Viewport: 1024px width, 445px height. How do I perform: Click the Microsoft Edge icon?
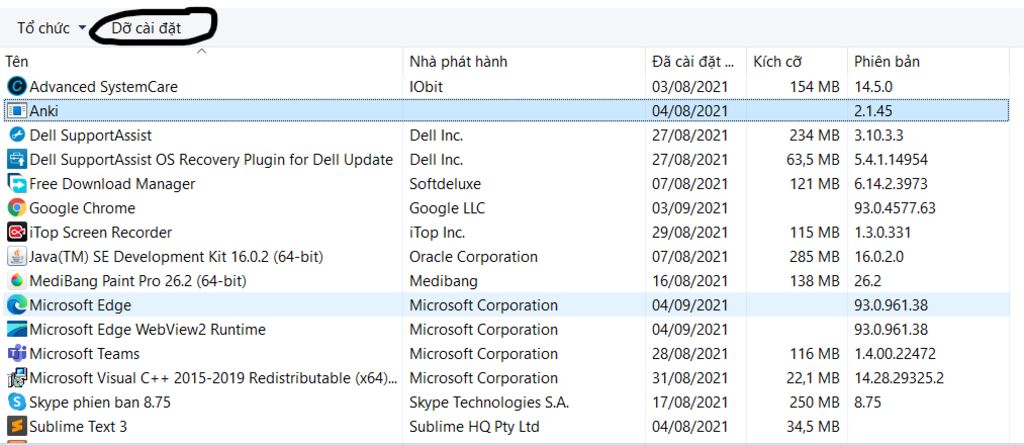pos(17,305)
